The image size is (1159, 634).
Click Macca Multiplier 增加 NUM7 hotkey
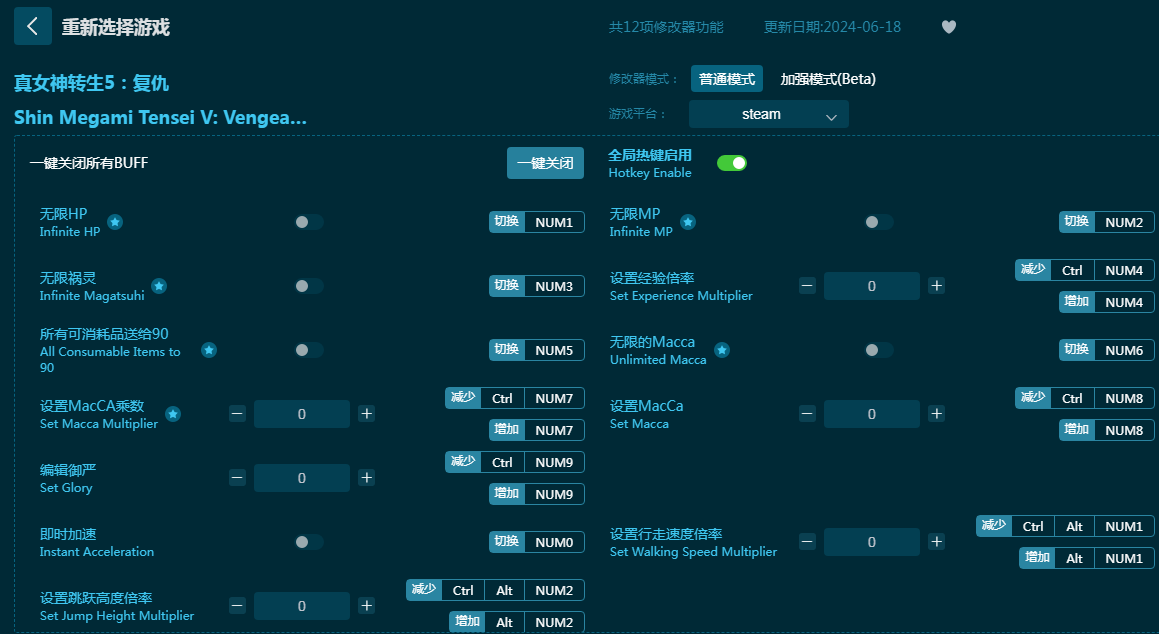tap(537, 430)
